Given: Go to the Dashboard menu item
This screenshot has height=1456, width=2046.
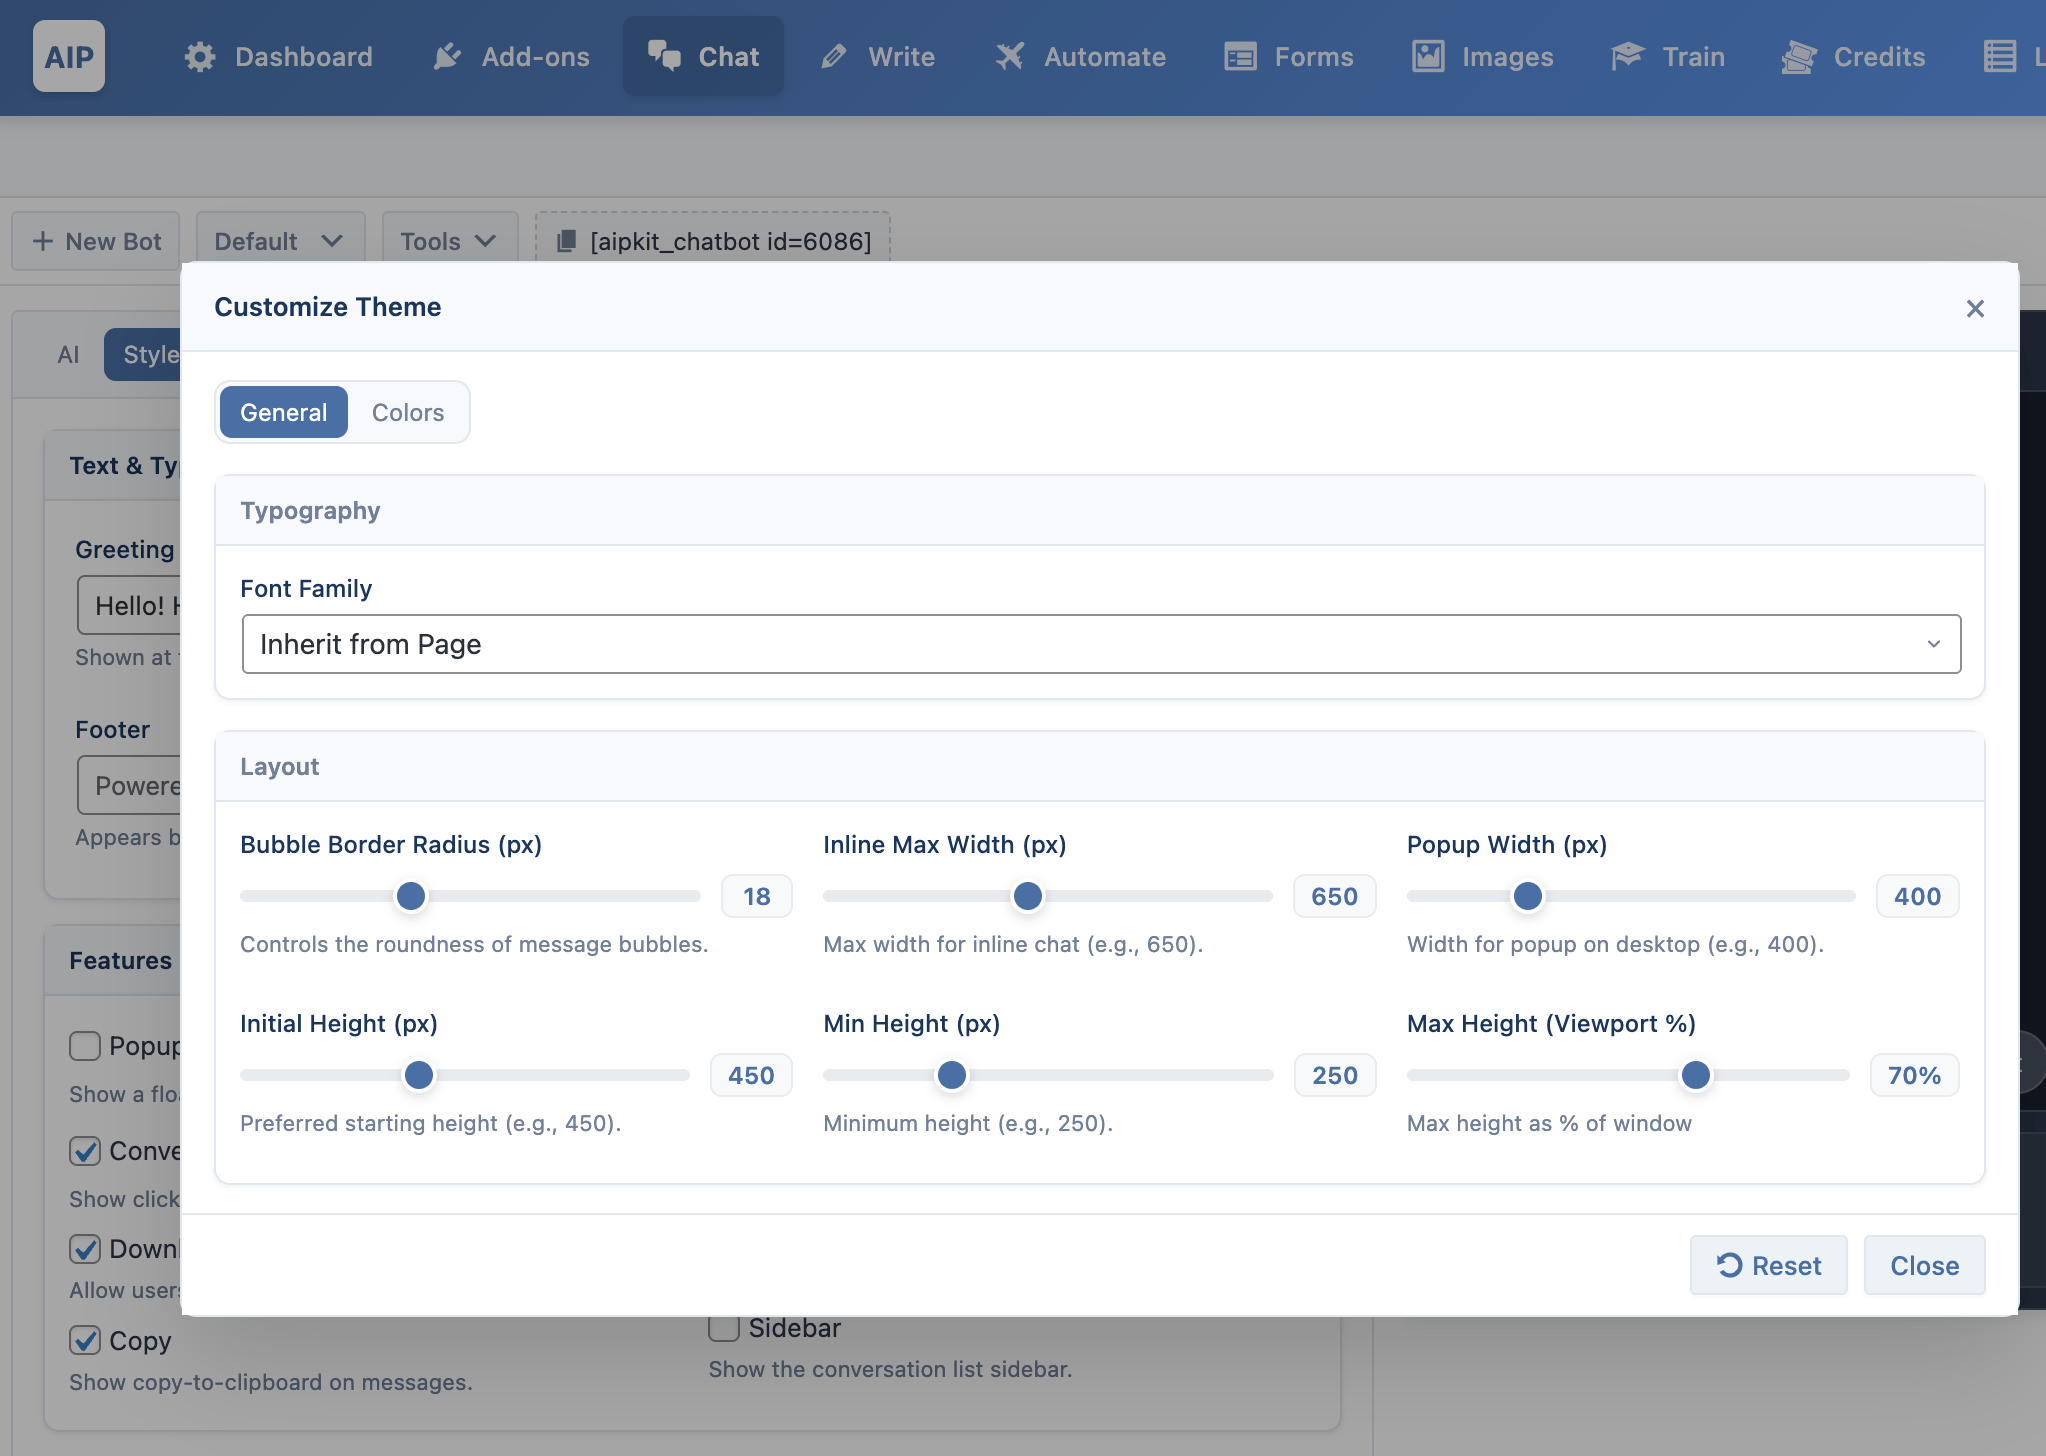Looking at the screenshot, I should [278, 57].
